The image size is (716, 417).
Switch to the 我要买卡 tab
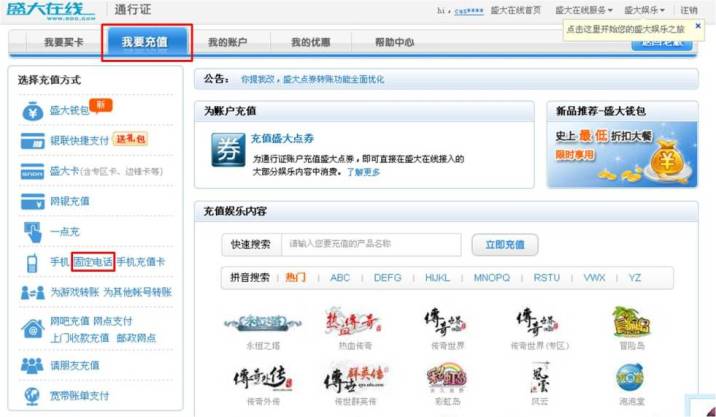63,42
